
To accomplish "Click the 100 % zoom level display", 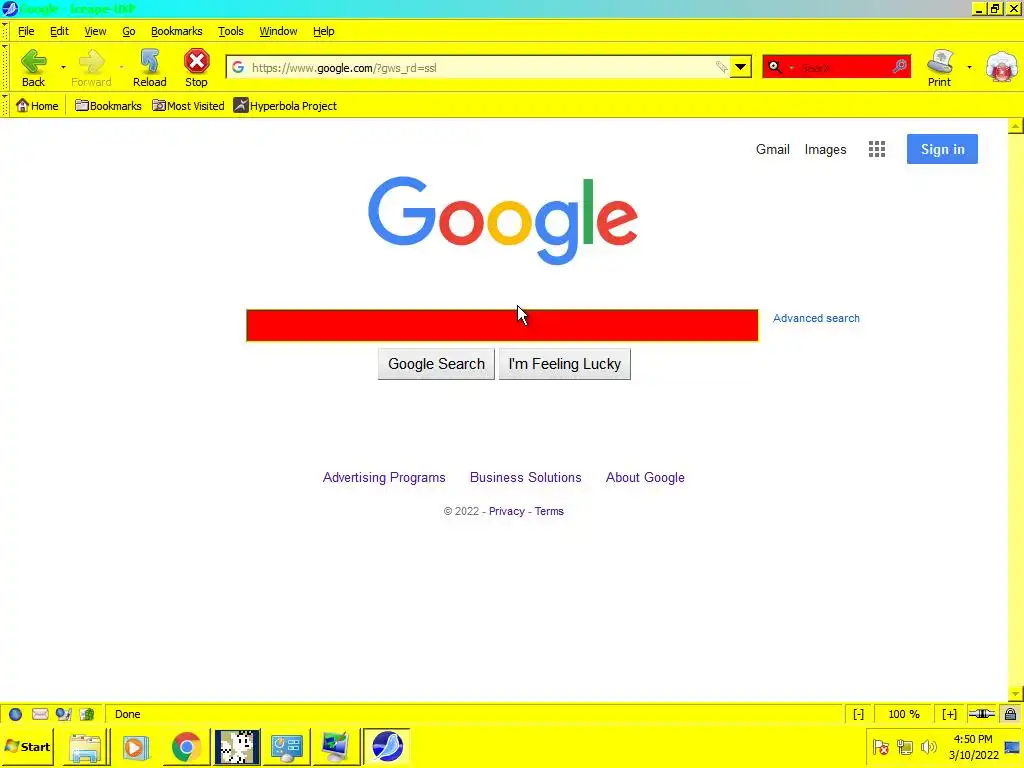I will (x=904, y=714).
